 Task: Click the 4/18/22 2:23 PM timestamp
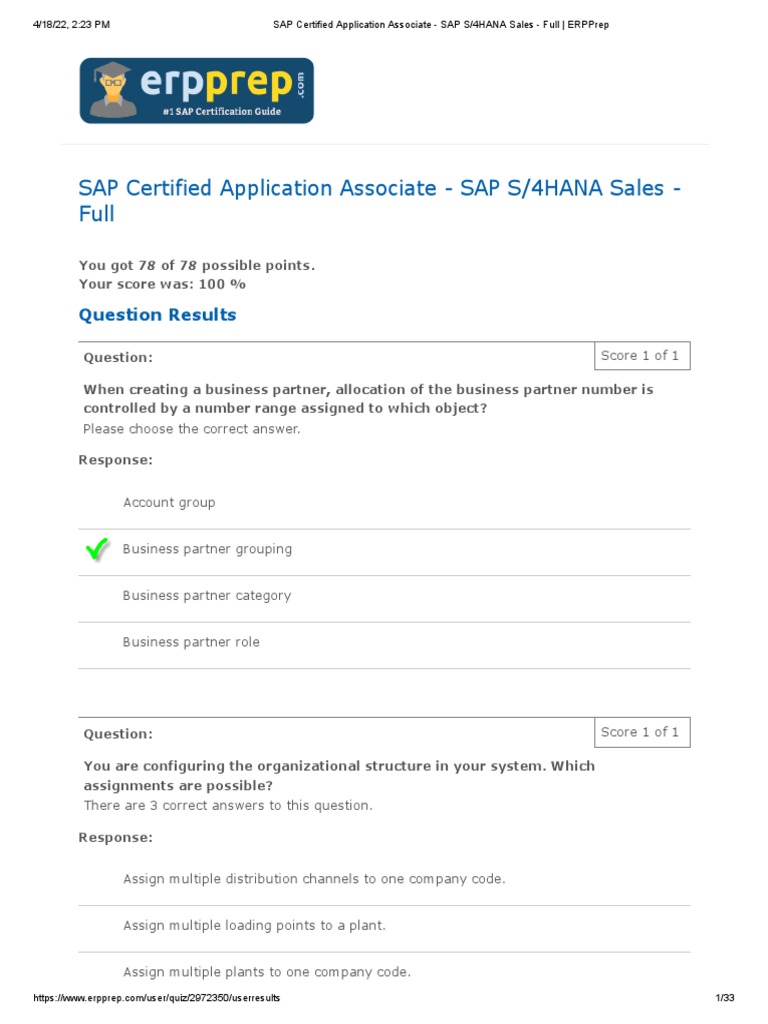click(x=70, y=25)
